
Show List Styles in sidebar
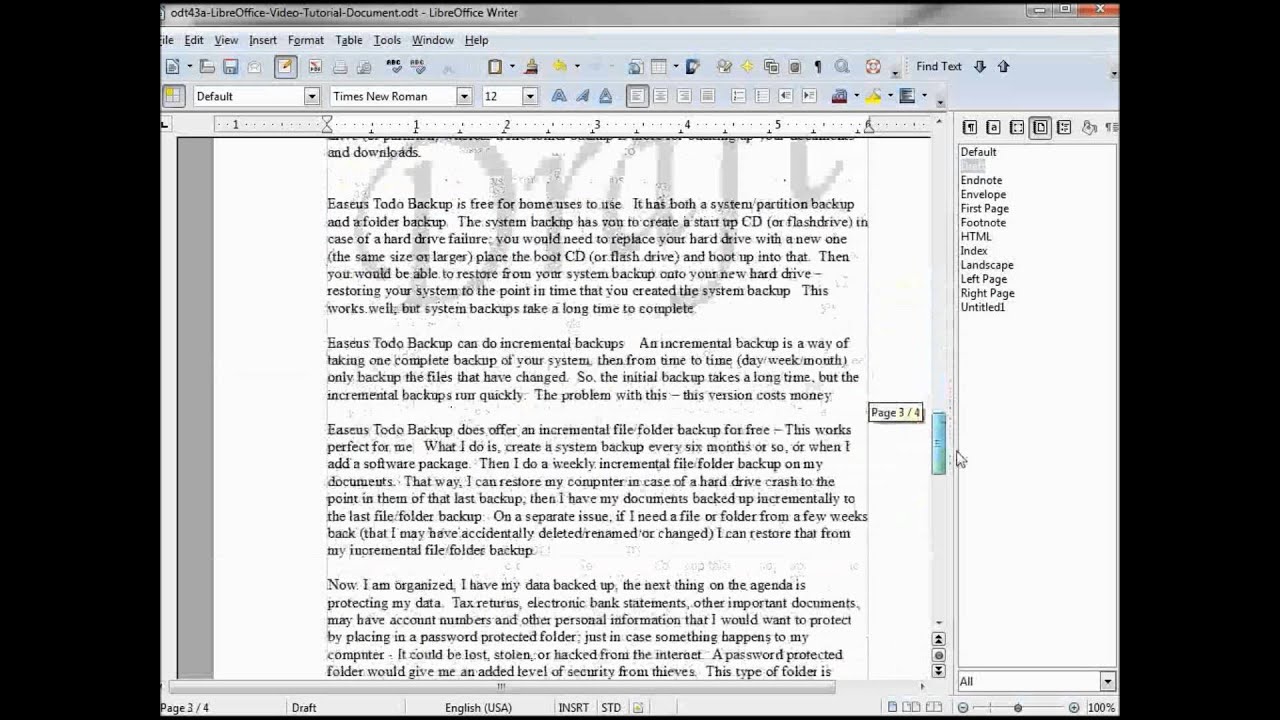click(1064, 127)
